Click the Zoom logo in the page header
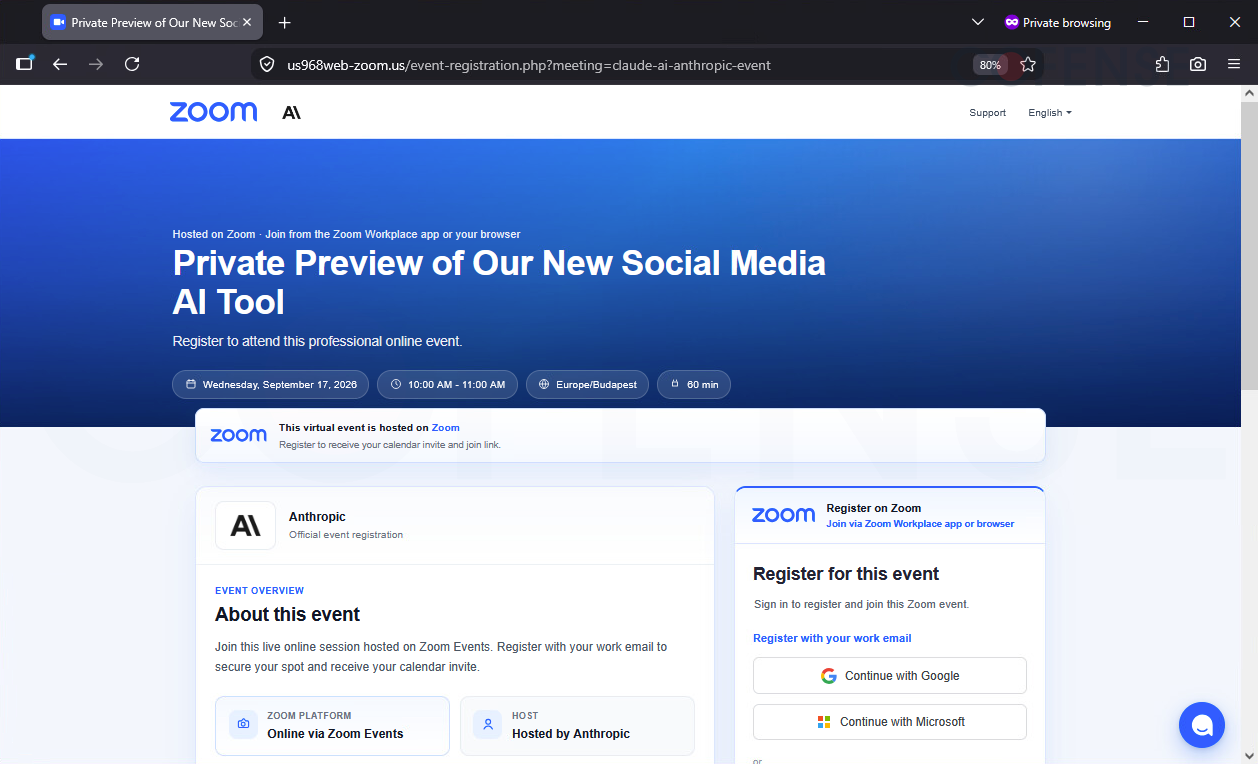 pyautogui.click(x=213, y=112)
